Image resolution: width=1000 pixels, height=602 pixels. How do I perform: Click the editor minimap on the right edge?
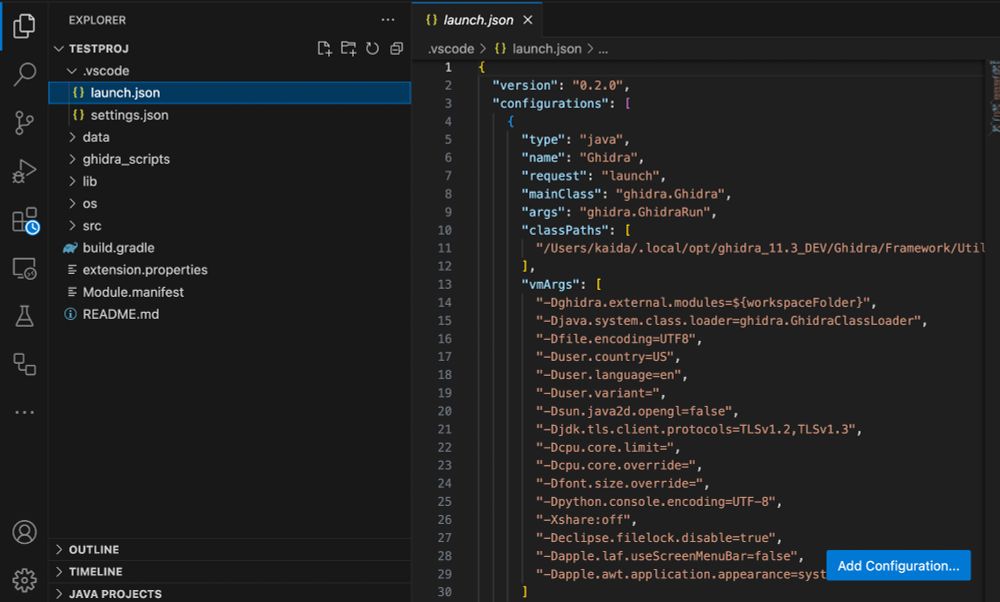(994, 96)
